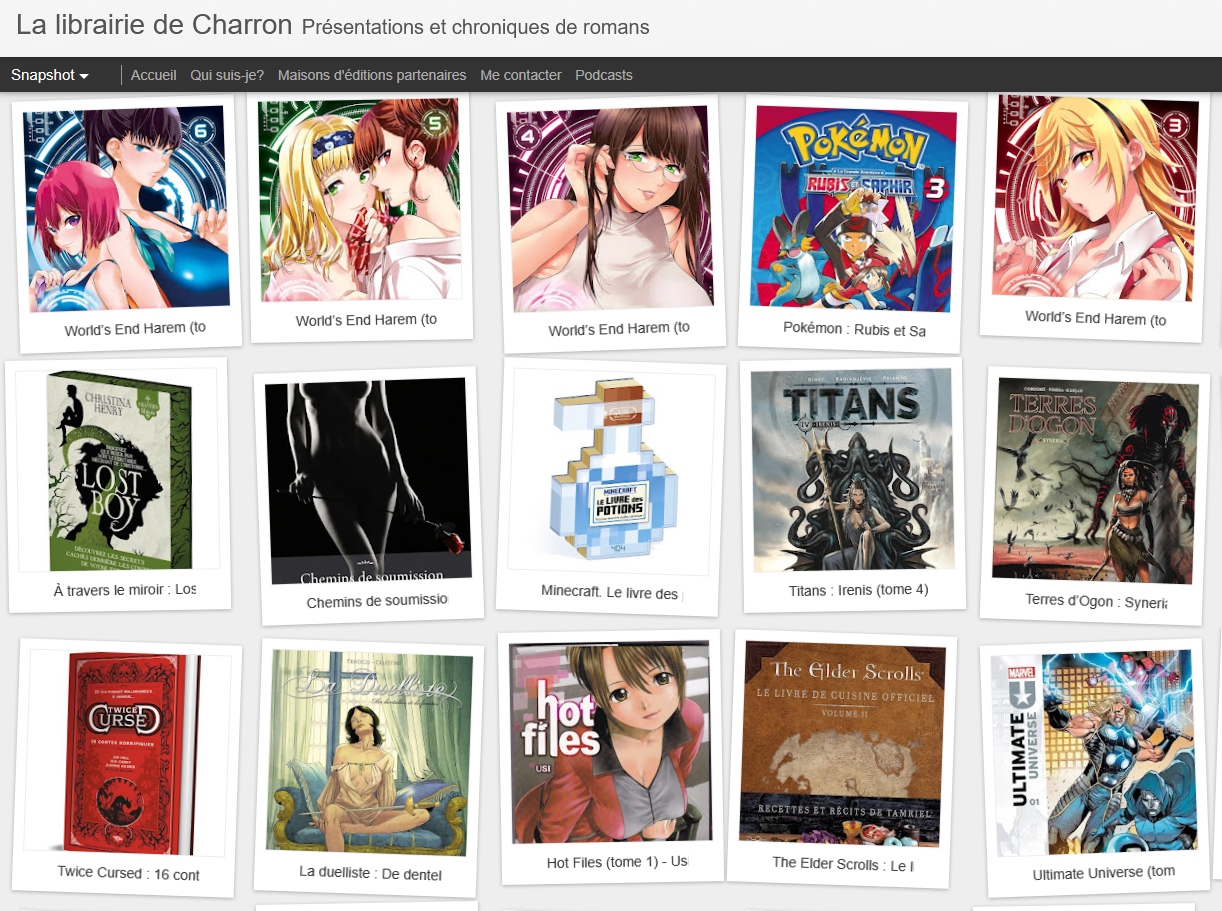1222x911 pixels.
Task: Open the Terres d'Ogon Syneria post
Action: 1096,480
